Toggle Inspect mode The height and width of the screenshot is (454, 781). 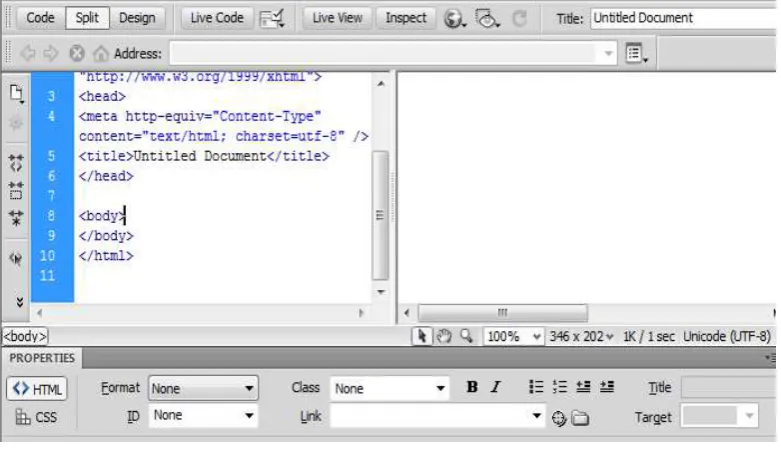pos(406,18)
